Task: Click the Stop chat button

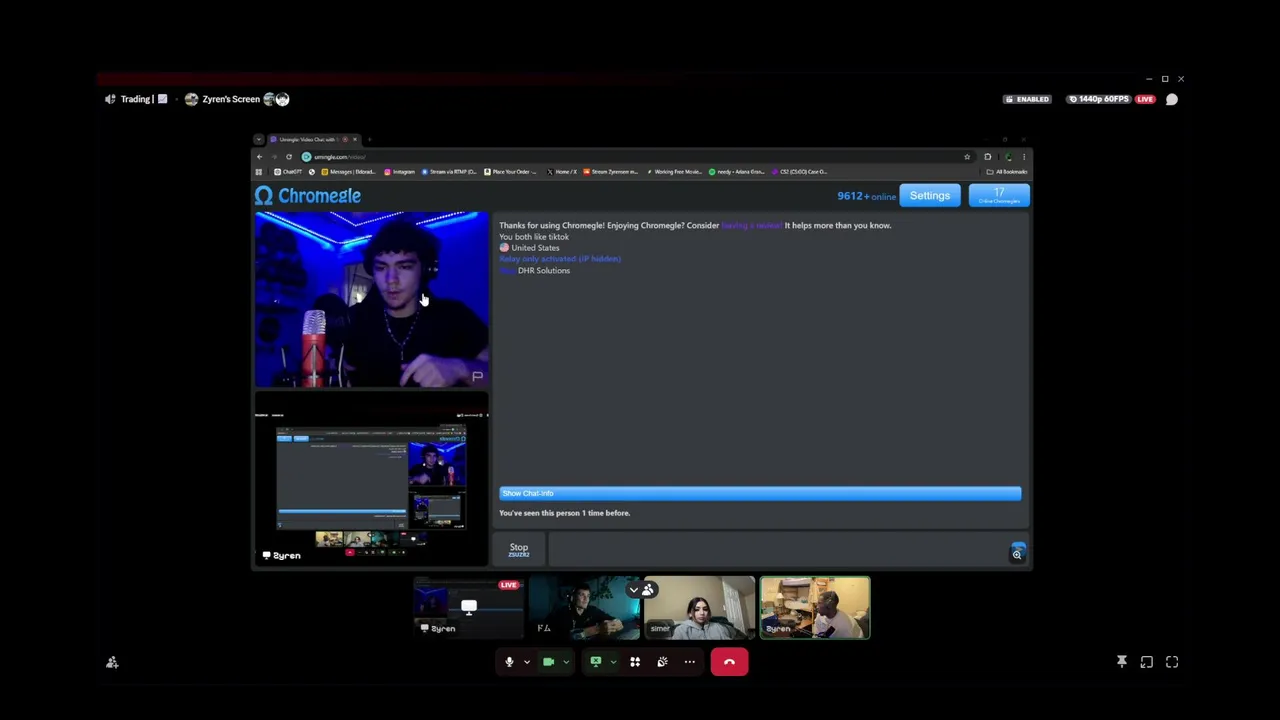Action: point(518,549)
